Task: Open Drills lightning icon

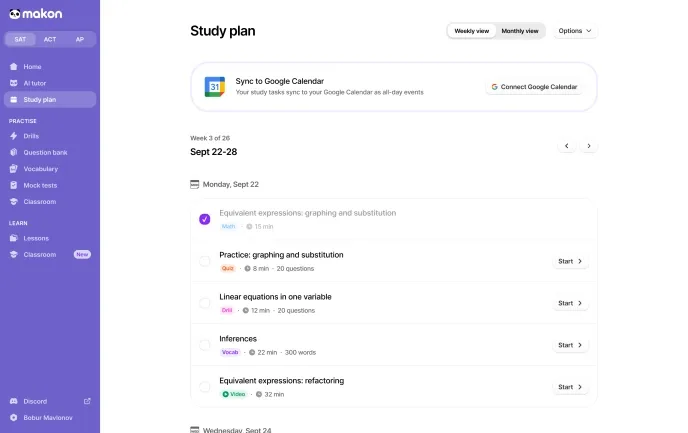Action: point(14,136)
